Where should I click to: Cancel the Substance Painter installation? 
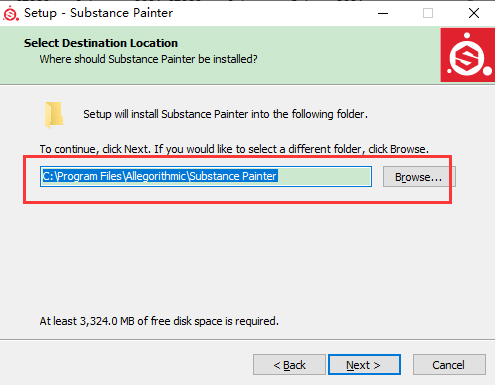[449, 365]
